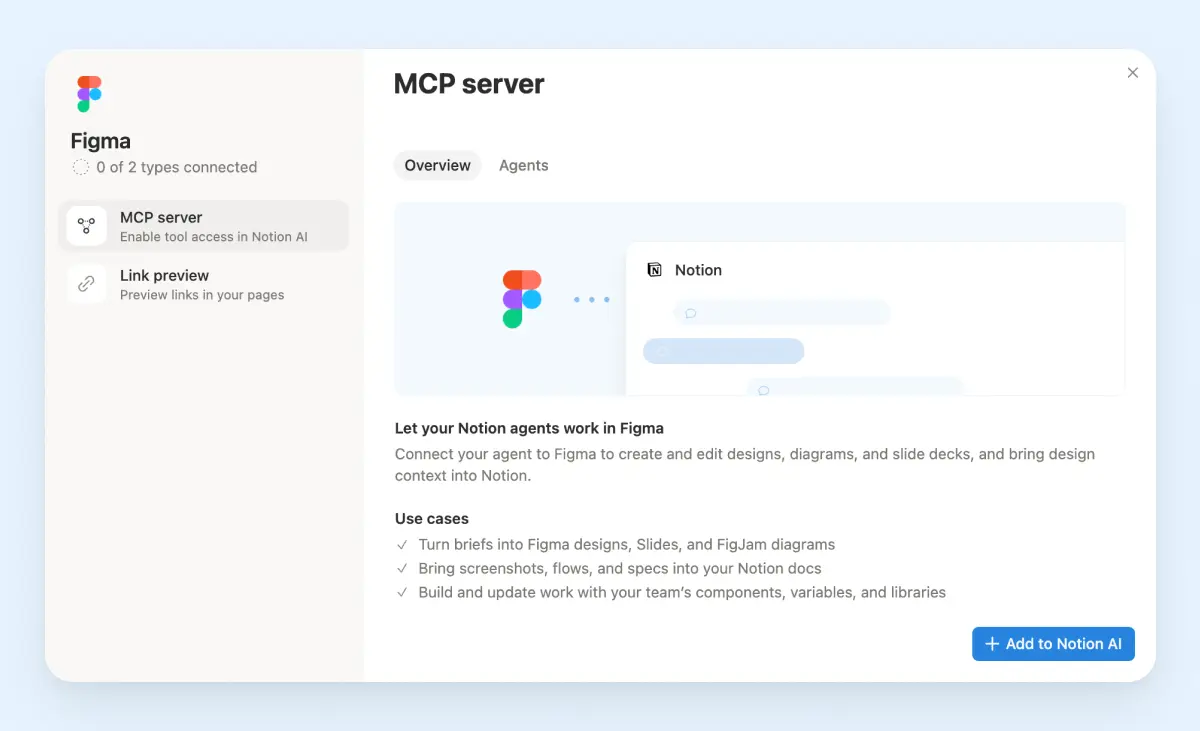Click 'Preview links in your pages' subtitle
Viewport: 1200px width, 731px height.
(x=202, y=295)
